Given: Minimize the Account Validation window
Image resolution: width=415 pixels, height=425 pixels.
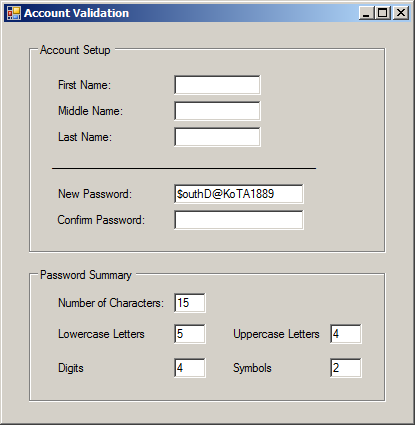Looking at the screenshot, I should [366, 13].
